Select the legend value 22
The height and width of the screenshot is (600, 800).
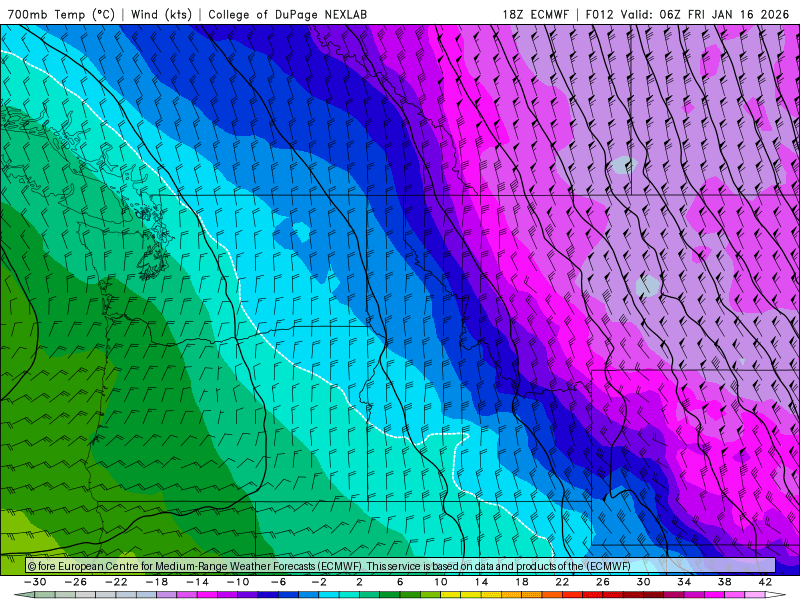point(562,582)
